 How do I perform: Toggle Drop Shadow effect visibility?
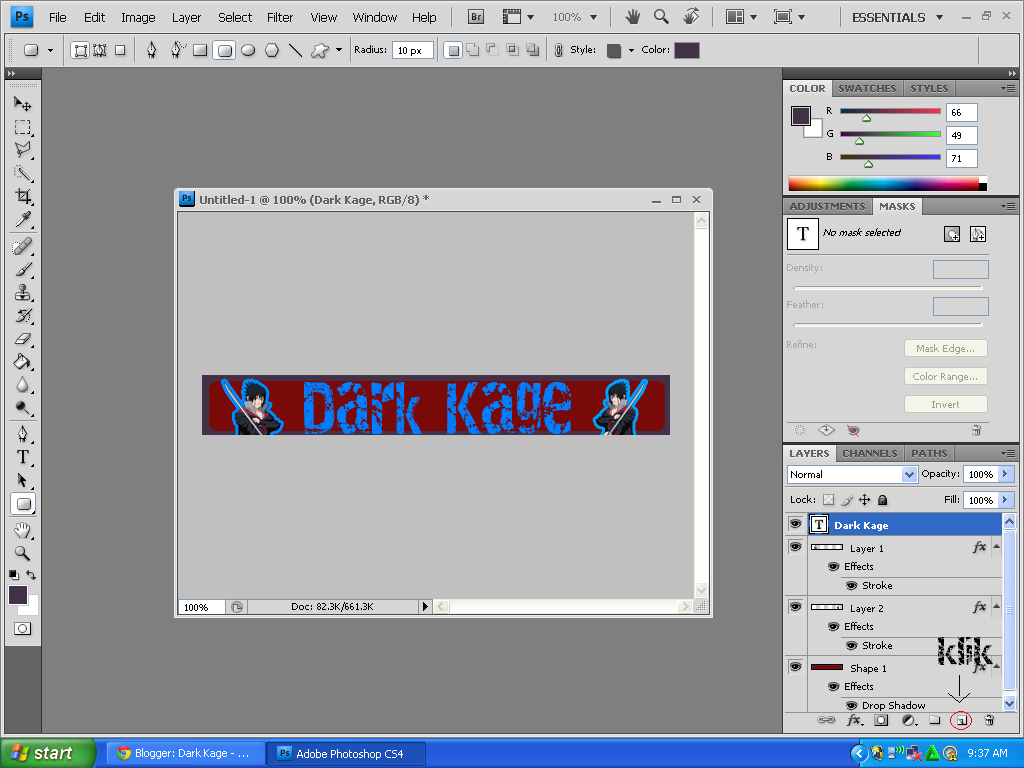(852, 705)
